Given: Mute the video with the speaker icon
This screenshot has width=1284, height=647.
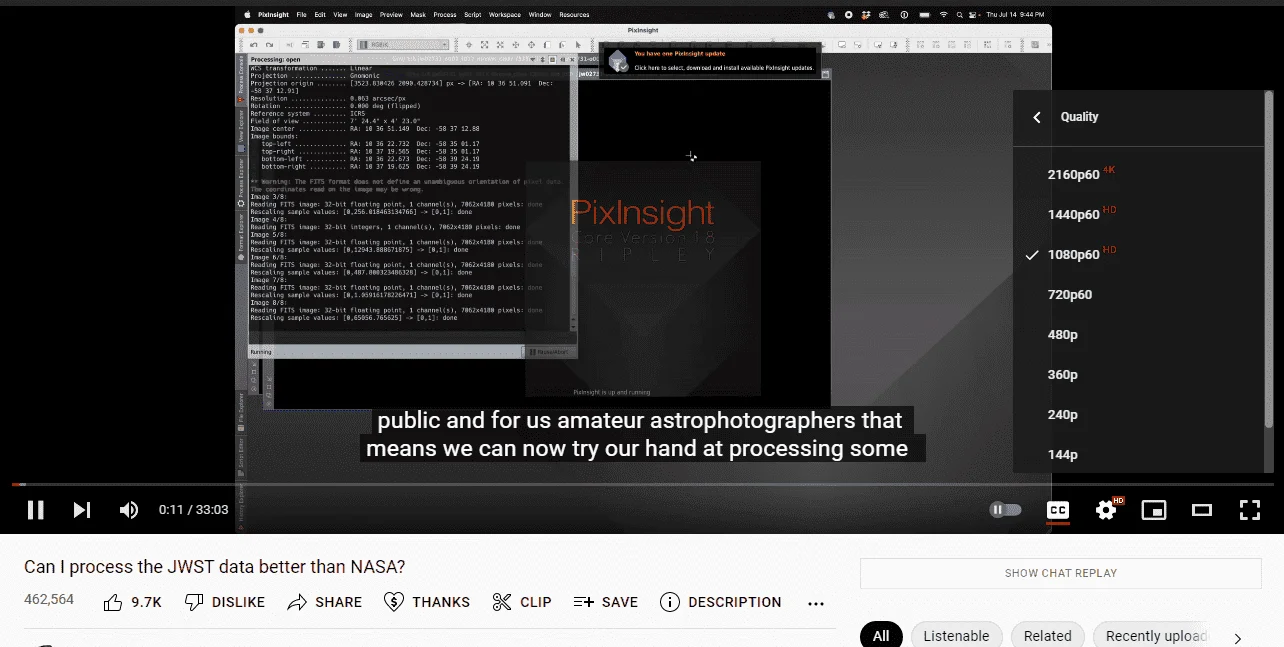Looking at the screenshot, I should tap(129, 510).
